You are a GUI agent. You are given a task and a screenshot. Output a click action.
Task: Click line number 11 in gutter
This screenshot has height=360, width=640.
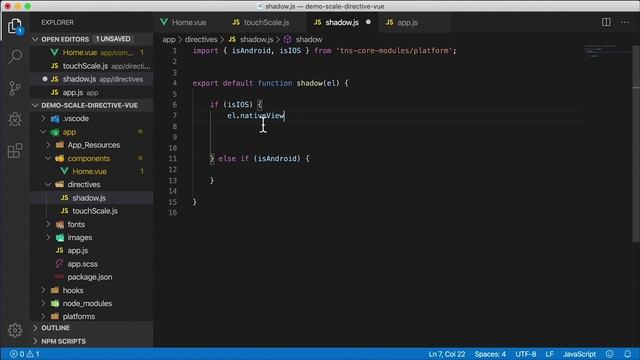[173, 159]
